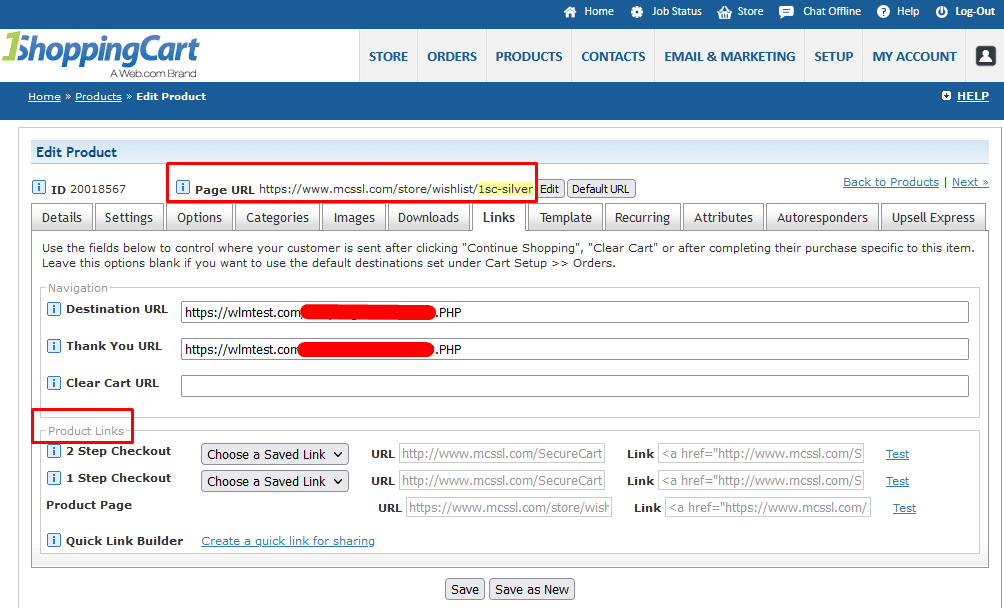Switch to the Images tab
Viewport: 1004px width, 608px height.
354,218
